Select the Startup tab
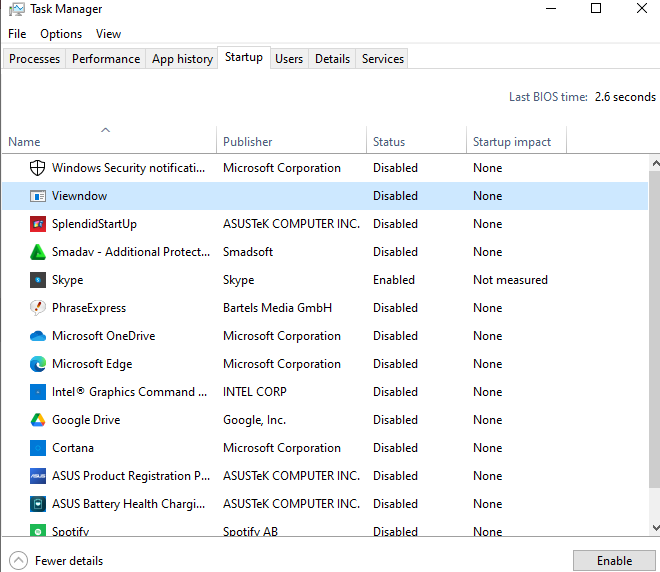The image size is (660, 572). coord(244,57)
